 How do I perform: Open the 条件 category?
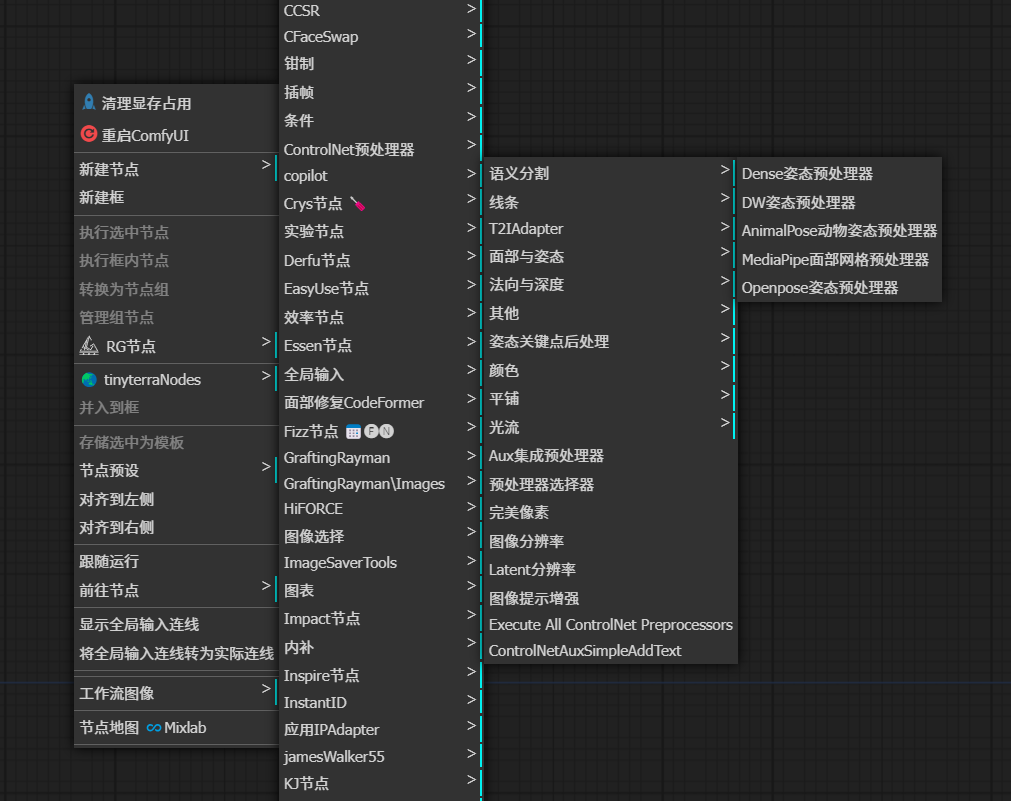pyautogui.click(x=380, y=121)
